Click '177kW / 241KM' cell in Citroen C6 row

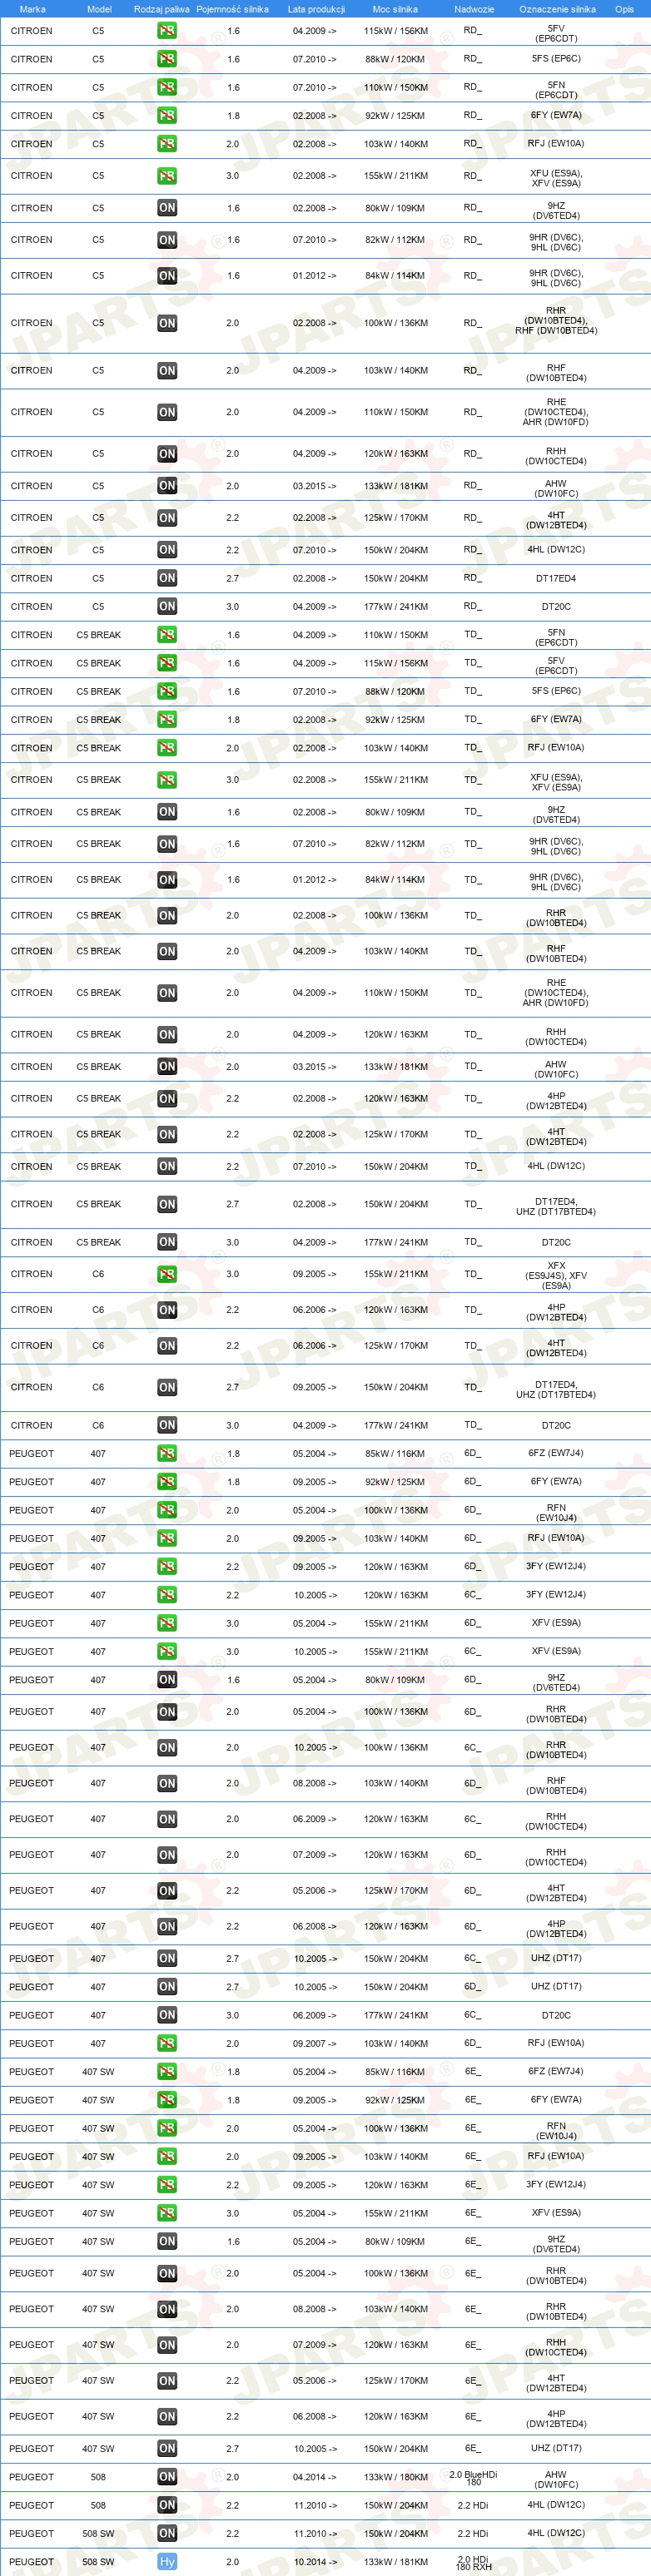(x=396, y=1425)
